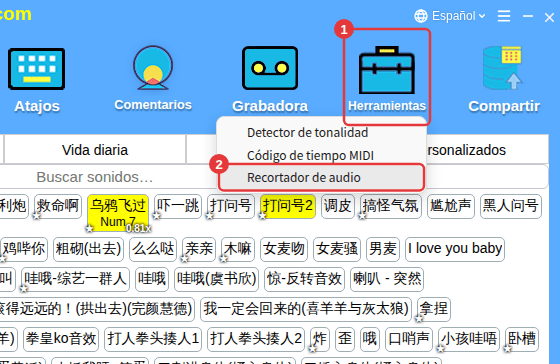Switch to the Vida diaria tab
This screenshot has width=560, height=364.
click(x=95, y=150)
